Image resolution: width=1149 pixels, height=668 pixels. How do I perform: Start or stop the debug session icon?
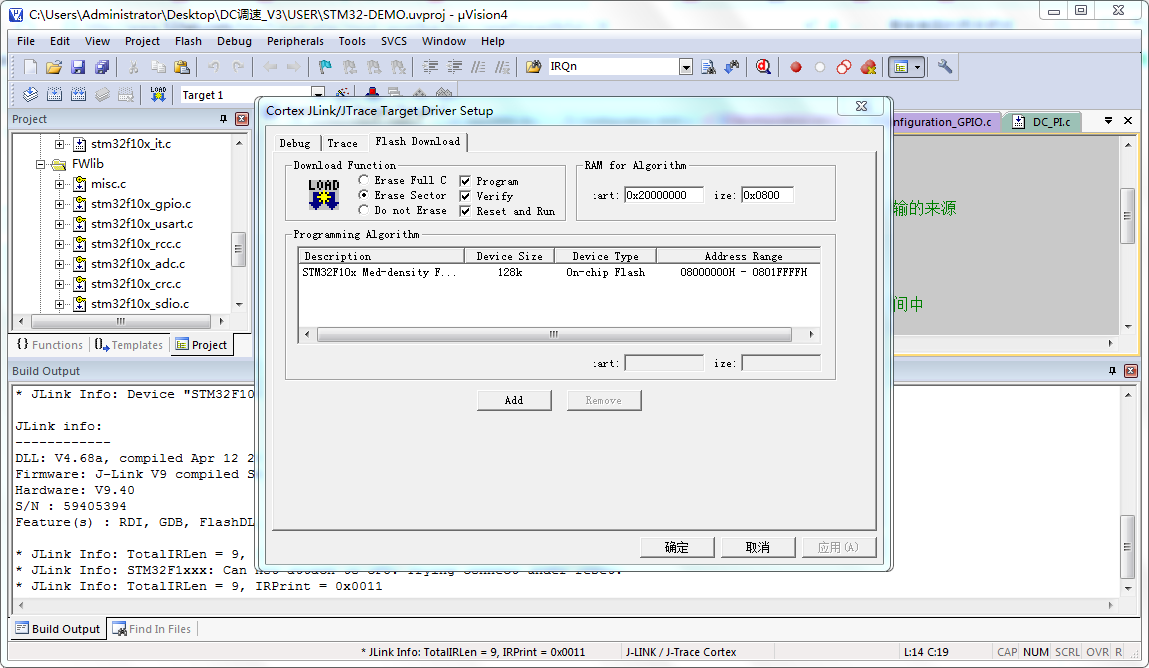click(764, 67)
